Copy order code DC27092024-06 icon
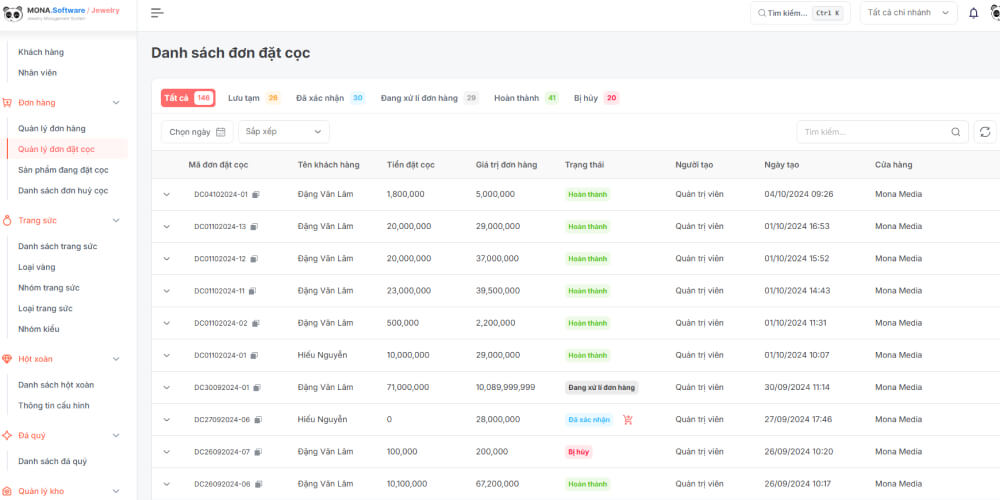 coord(258,420)
